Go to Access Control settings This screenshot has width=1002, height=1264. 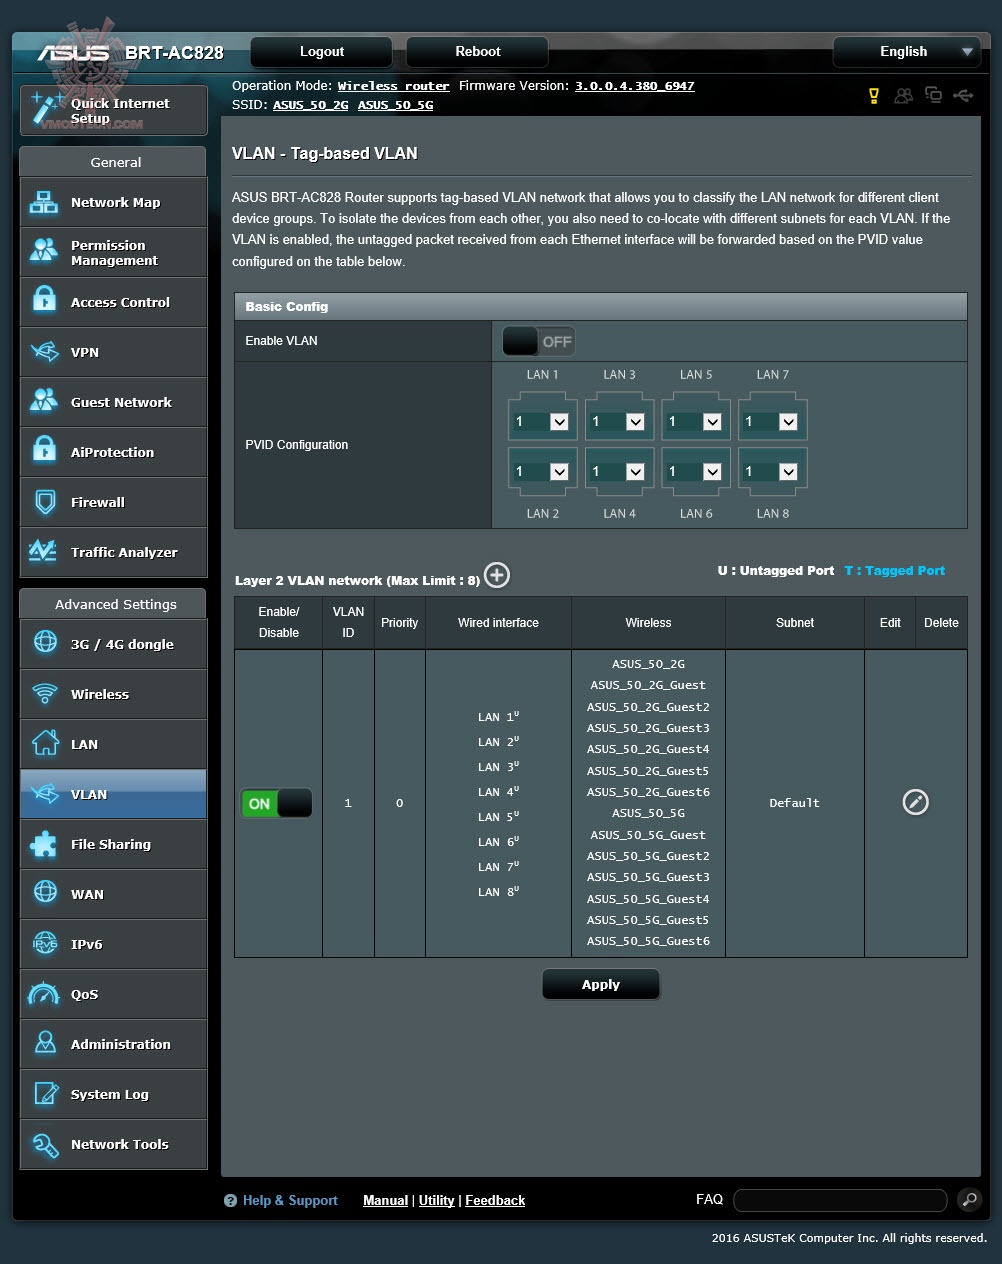pos(114,302)
